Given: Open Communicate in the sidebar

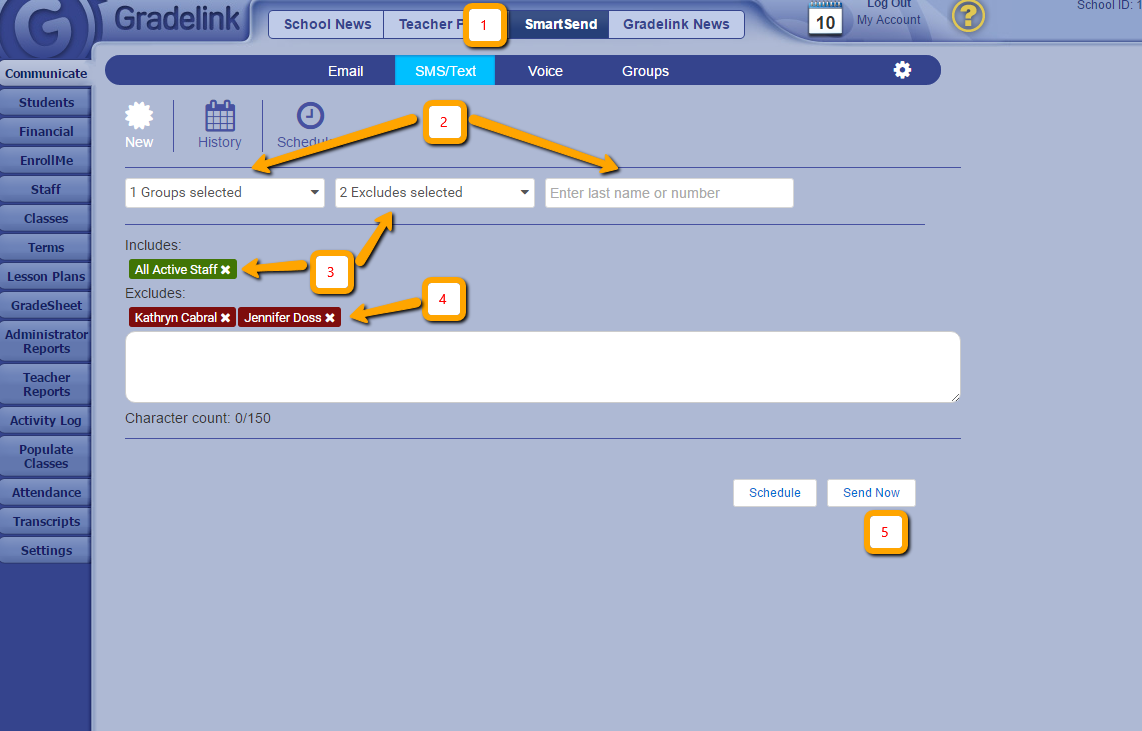Looking at the screenshot, I should pyautogui.click(x=46, y=74).
